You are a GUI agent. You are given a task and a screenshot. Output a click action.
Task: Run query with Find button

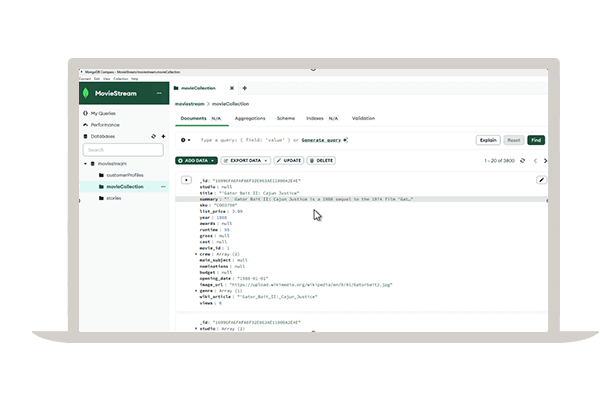coord(536,140)
